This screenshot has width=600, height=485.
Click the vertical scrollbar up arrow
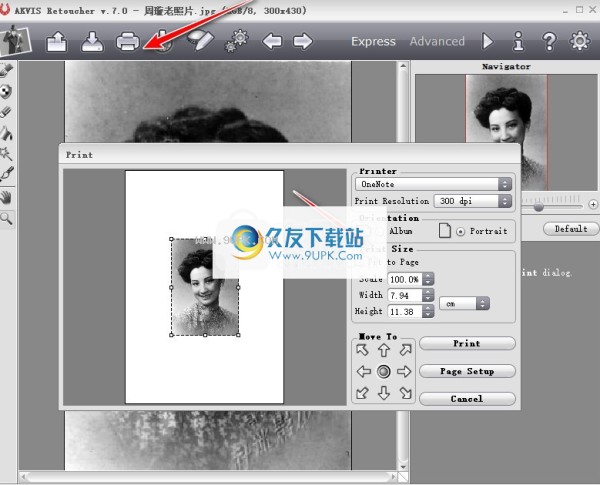tap(403, 66)
